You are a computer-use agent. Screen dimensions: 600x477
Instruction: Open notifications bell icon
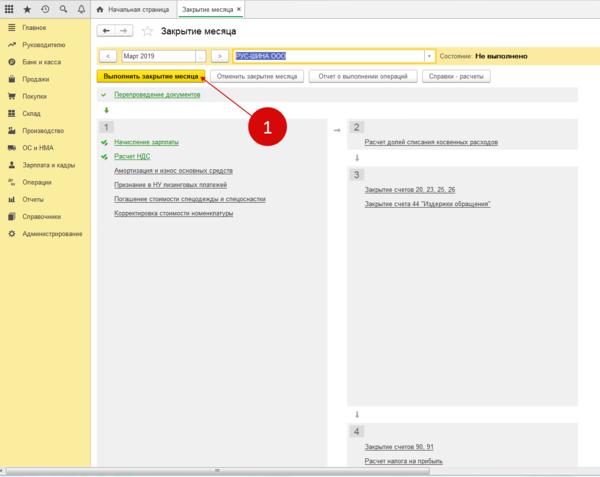(x=81, y=9)
